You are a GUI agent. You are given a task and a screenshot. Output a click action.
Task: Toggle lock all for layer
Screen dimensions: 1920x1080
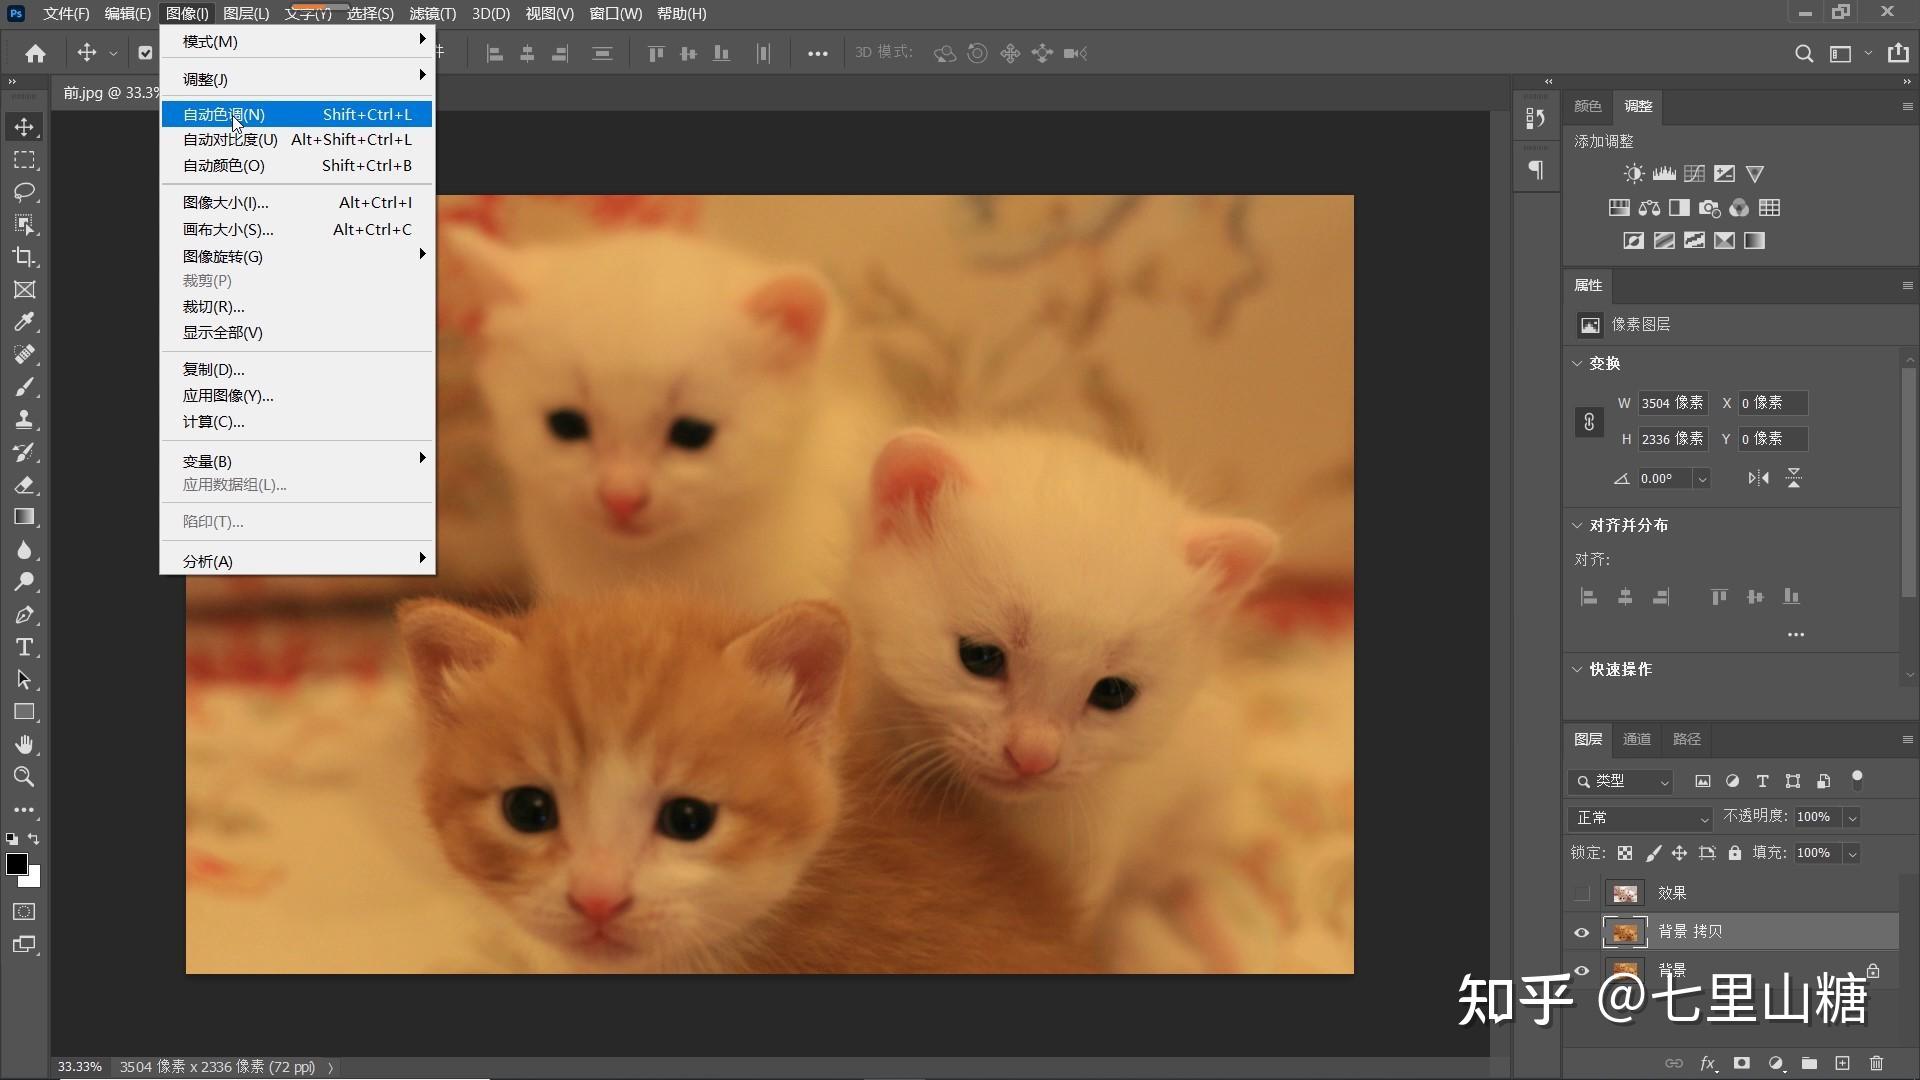click(x=1735, y=853)
